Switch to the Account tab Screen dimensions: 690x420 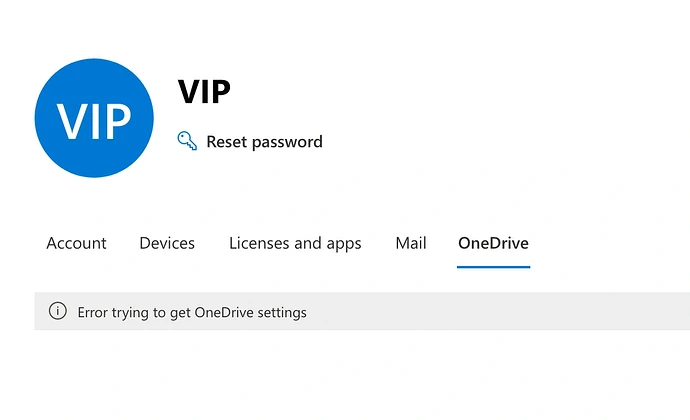(x=76, y=243)
